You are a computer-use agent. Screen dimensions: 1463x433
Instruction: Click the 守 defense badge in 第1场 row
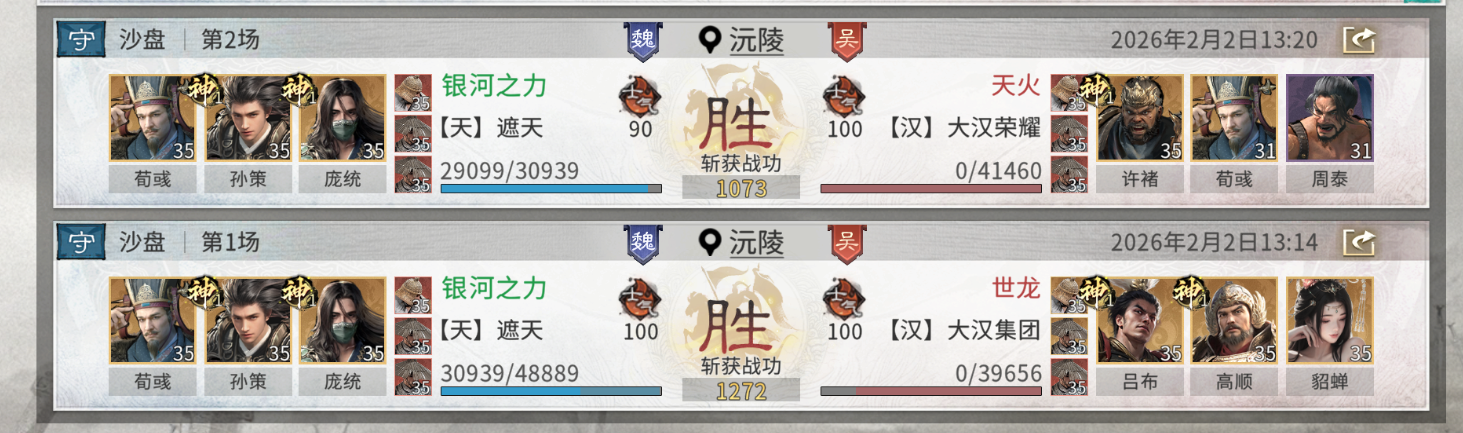[x=81, y=242]
